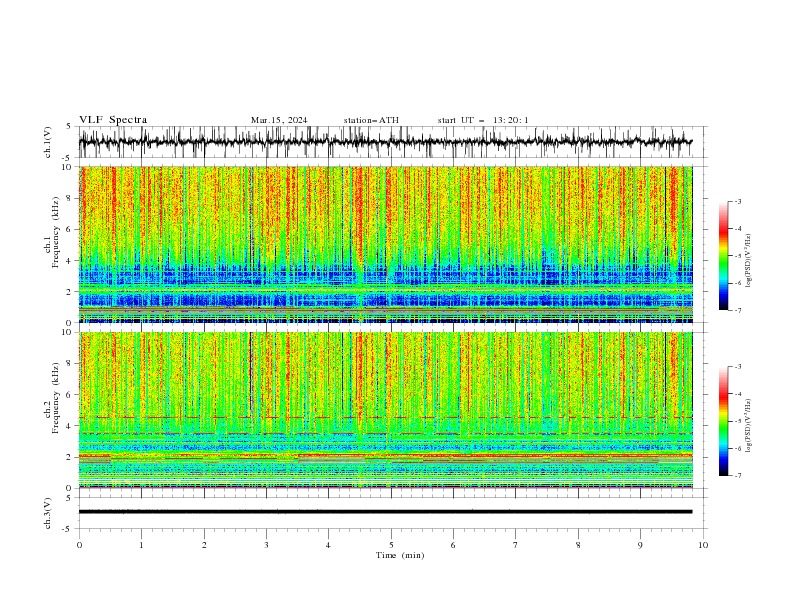Click the date 'Mar.15, 2024'

point(279,120)
